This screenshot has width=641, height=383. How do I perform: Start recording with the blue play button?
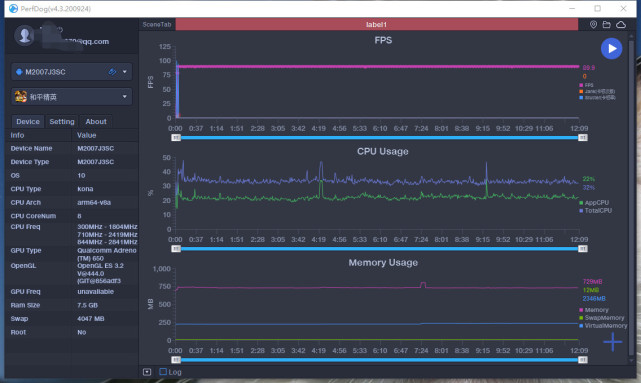click(x=611, y=49)
